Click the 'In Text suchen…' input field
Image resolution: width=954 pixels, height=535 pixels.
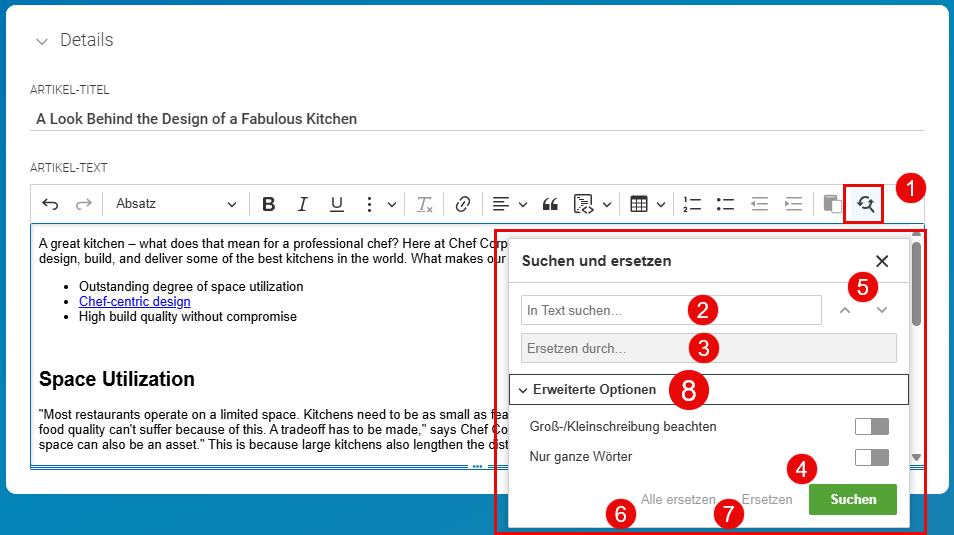click(x=671, y=310)
